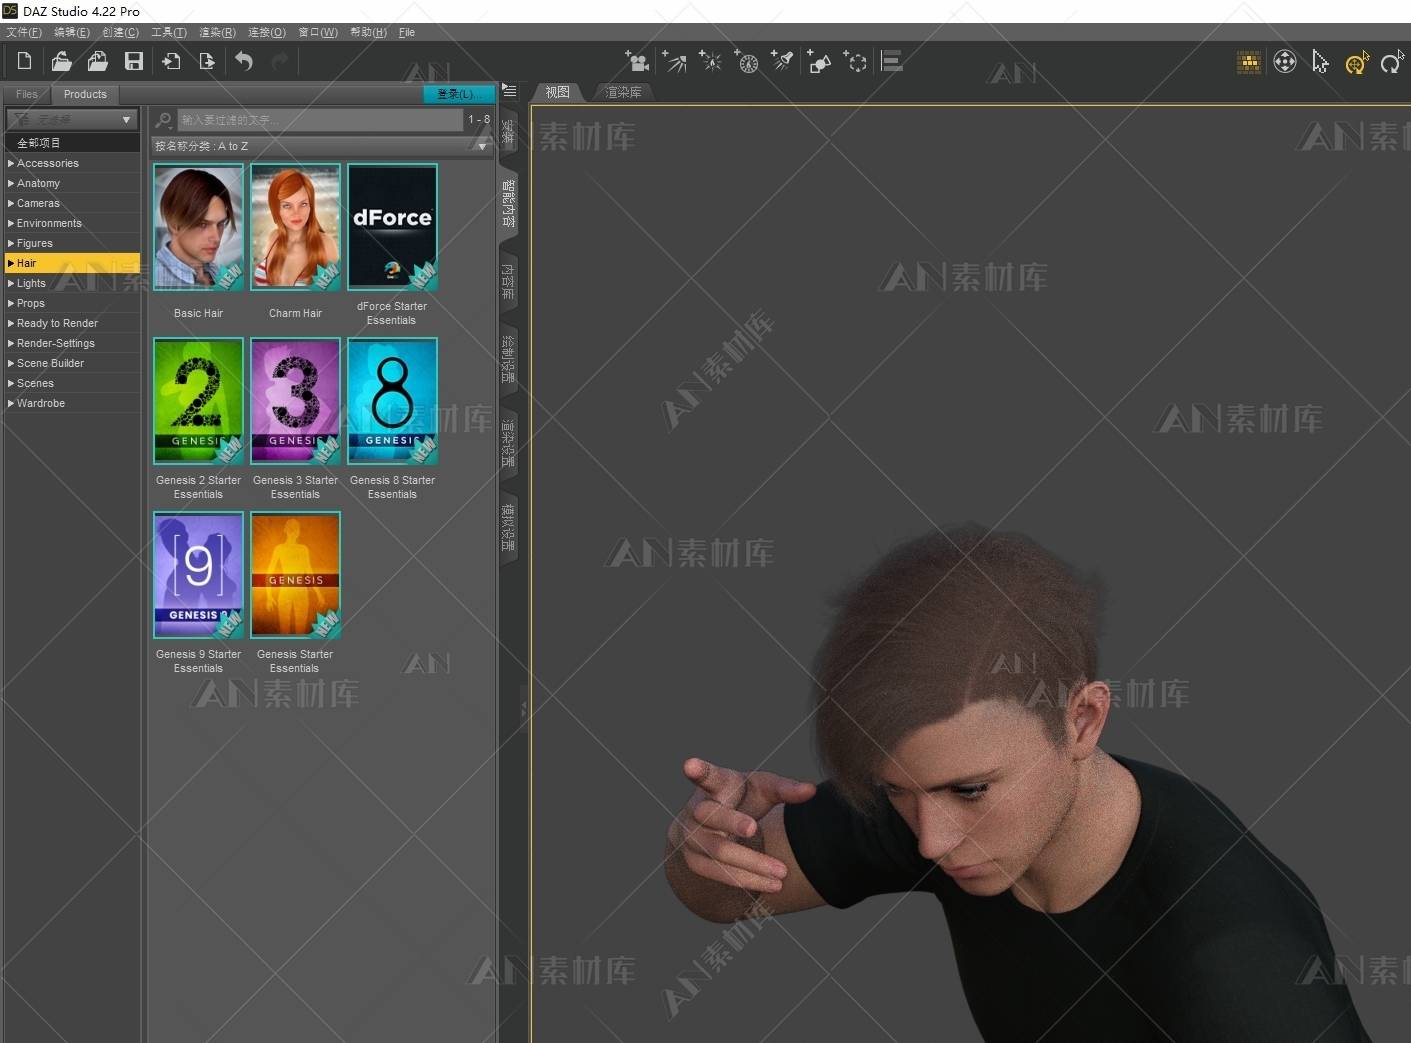This screenshot has width=1411, height=1043.
Task: Click the create new primitive icon
Action: pos(819,62)
